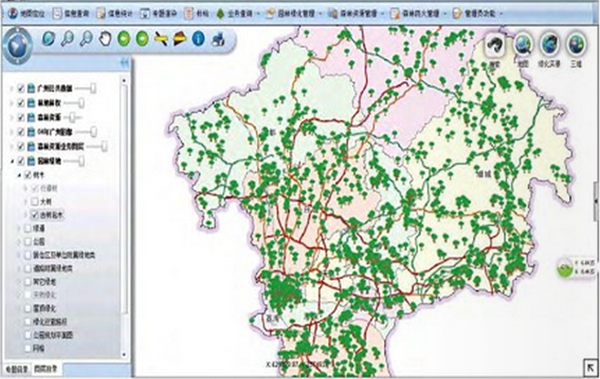The image size is (600, 379).
Task: Collapse the 园林绿地 layer tree node
Action: [12, 161]
